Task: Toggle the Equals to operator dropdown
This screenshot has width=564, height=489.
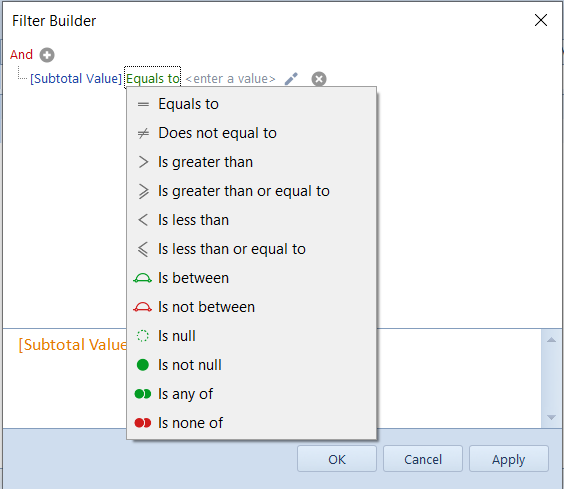Action: pyautogui.click(x=153, y=78)
